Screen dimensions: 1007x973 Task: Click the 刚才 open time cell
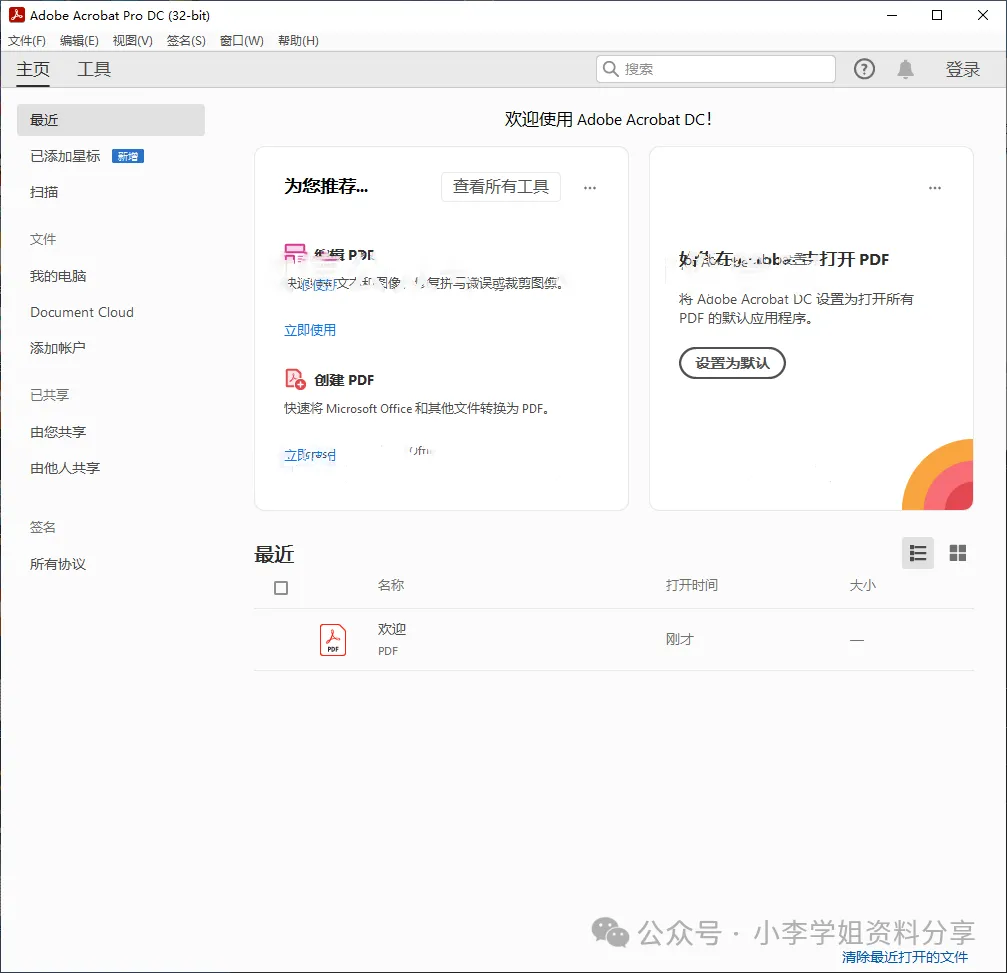coord(679,640)
